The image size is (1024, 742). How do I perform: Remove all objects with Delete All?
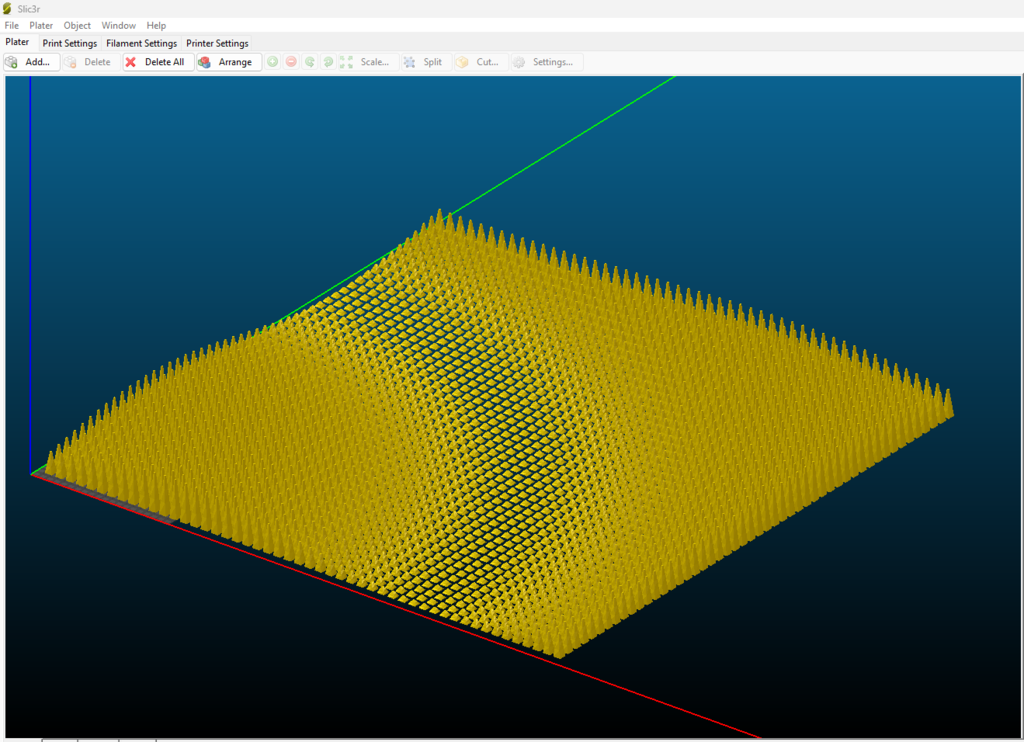tap(156, 62)
